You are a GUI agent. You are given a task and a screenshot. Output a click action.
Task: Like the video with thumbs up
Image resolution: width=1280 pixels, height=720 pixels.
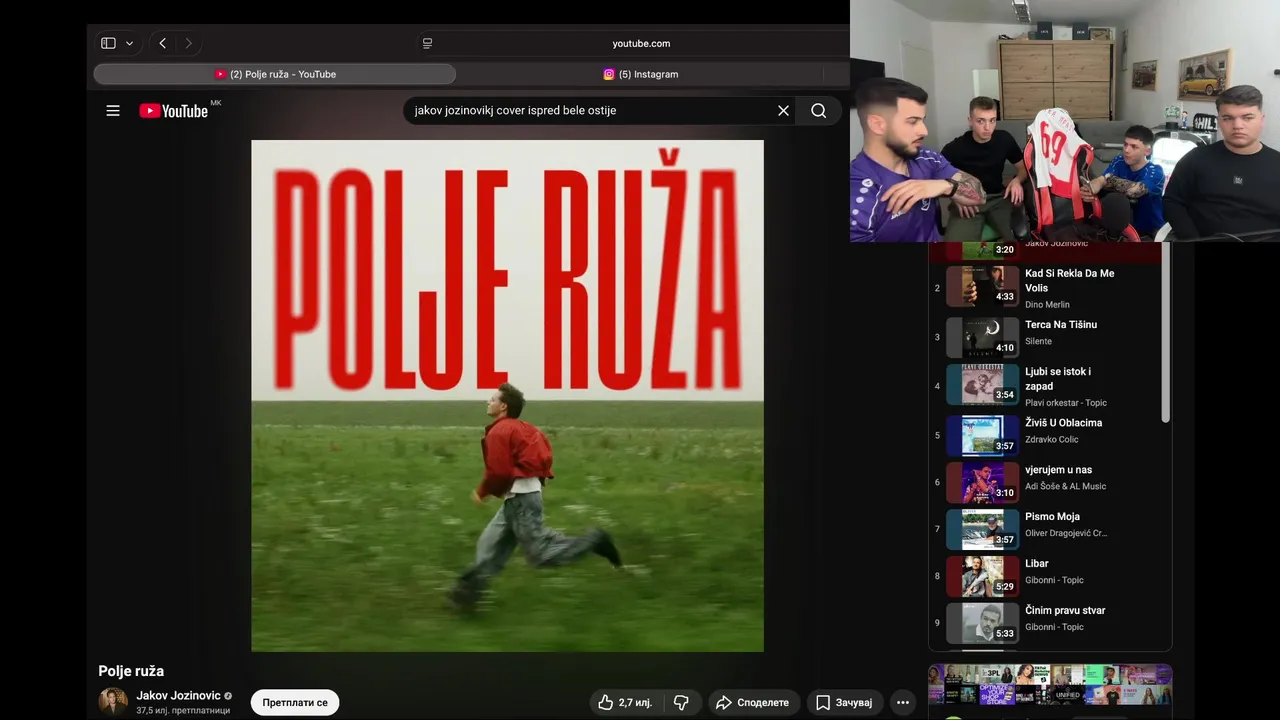coord(625,703)
